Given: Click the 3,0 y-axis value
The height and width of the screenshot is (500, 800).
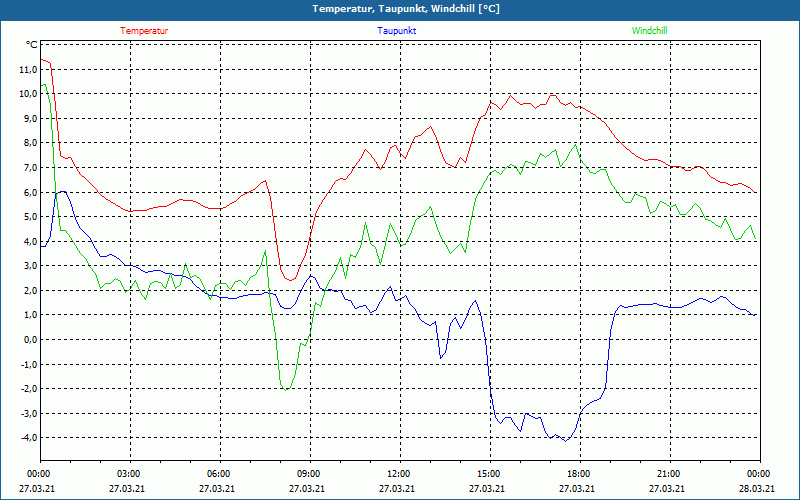Looking at the screenshot, I should (30, 266).
